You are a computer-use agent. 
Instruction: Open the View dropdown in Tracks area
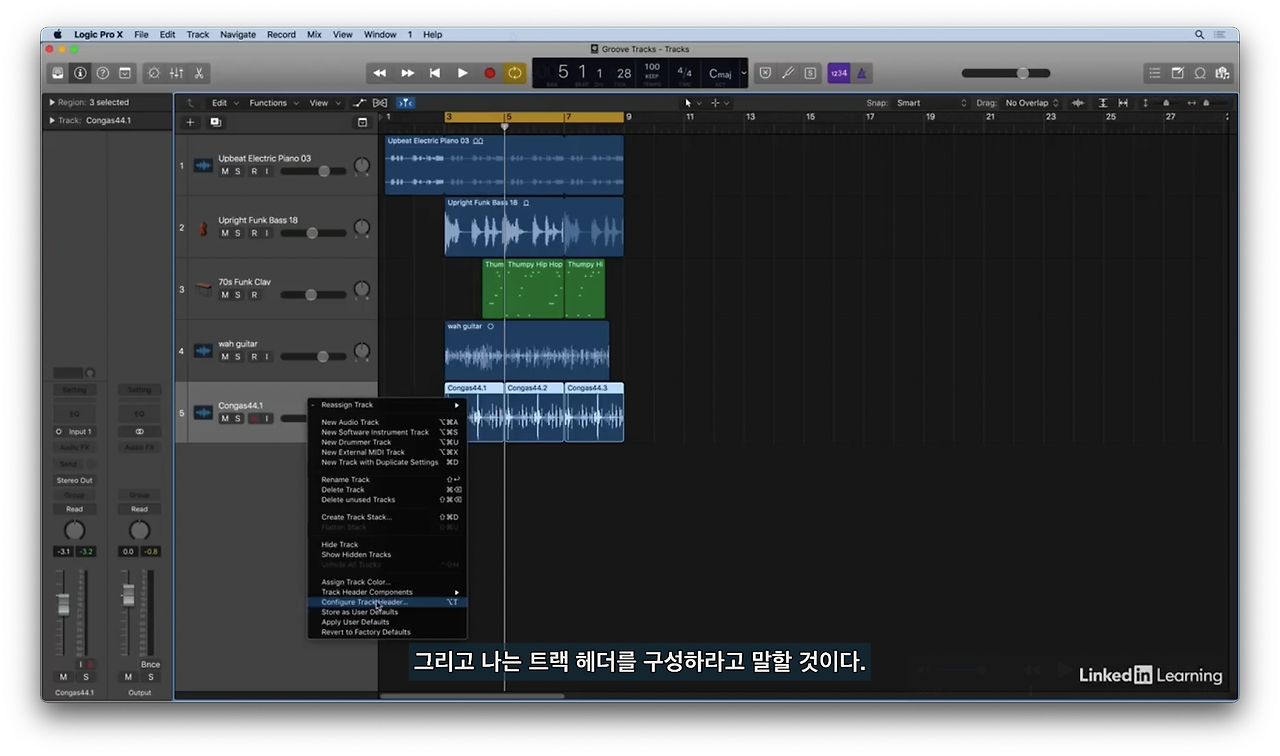[x=323, y=103]
